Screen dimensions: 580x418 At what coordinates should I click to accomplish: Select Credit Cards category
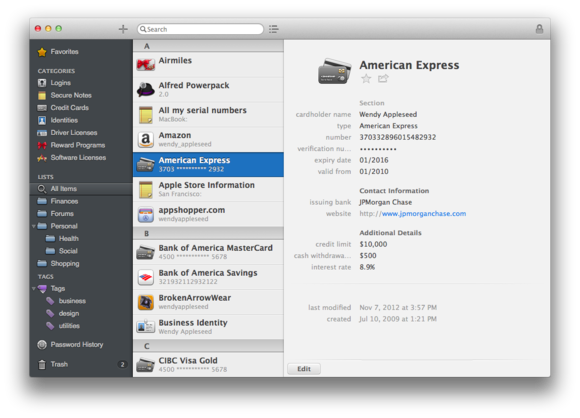(x=81, y=108)
